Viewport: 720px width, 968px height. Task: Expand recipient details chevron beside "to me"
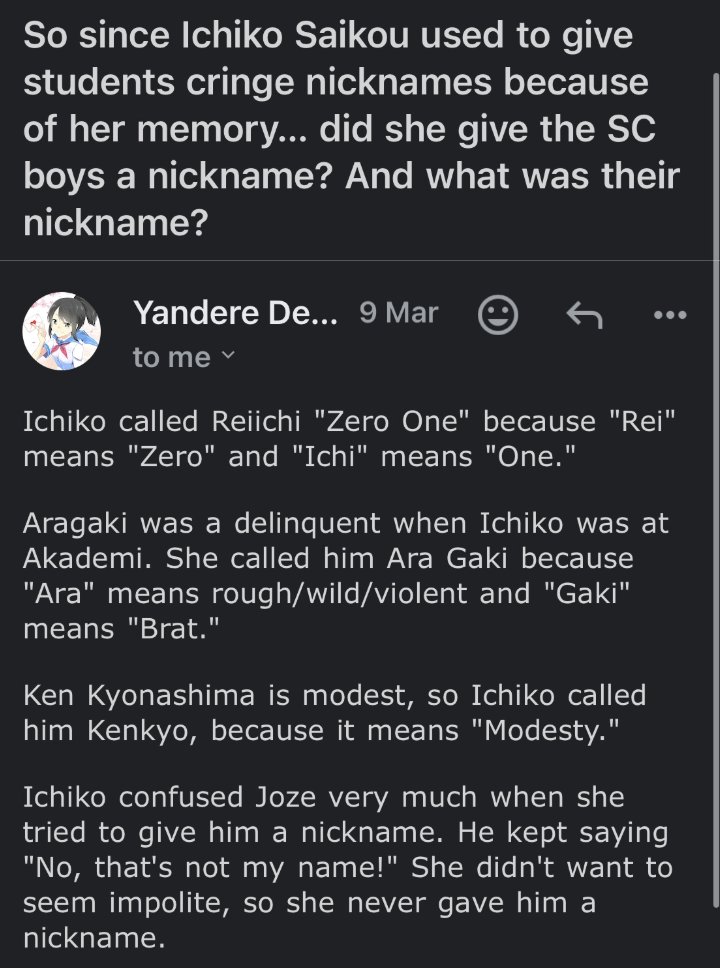227,357
